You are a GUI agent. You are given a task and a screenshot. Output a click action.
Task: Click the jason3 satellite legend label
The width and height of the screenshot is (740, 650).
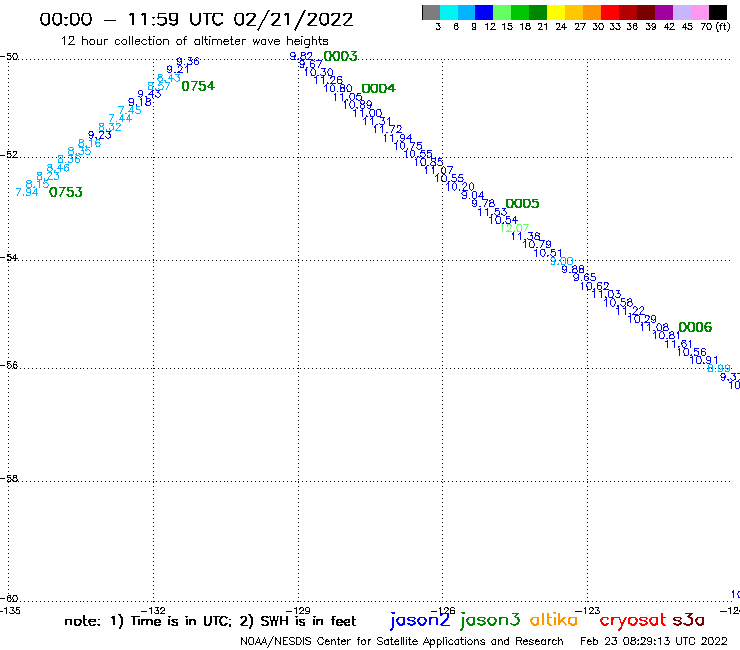coord(490,620)
